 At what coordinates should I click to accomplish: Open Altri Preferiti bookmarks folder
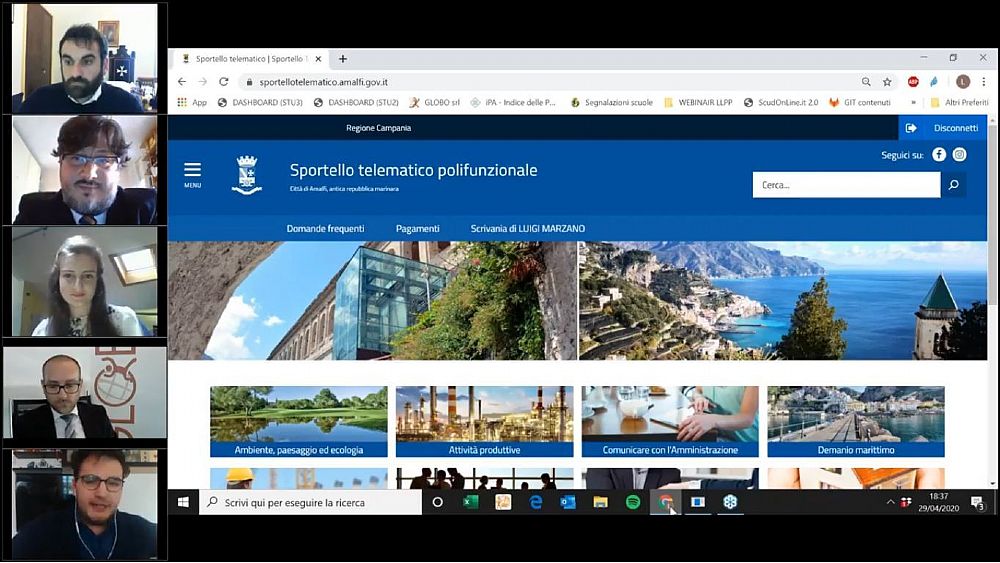[959, 102]
